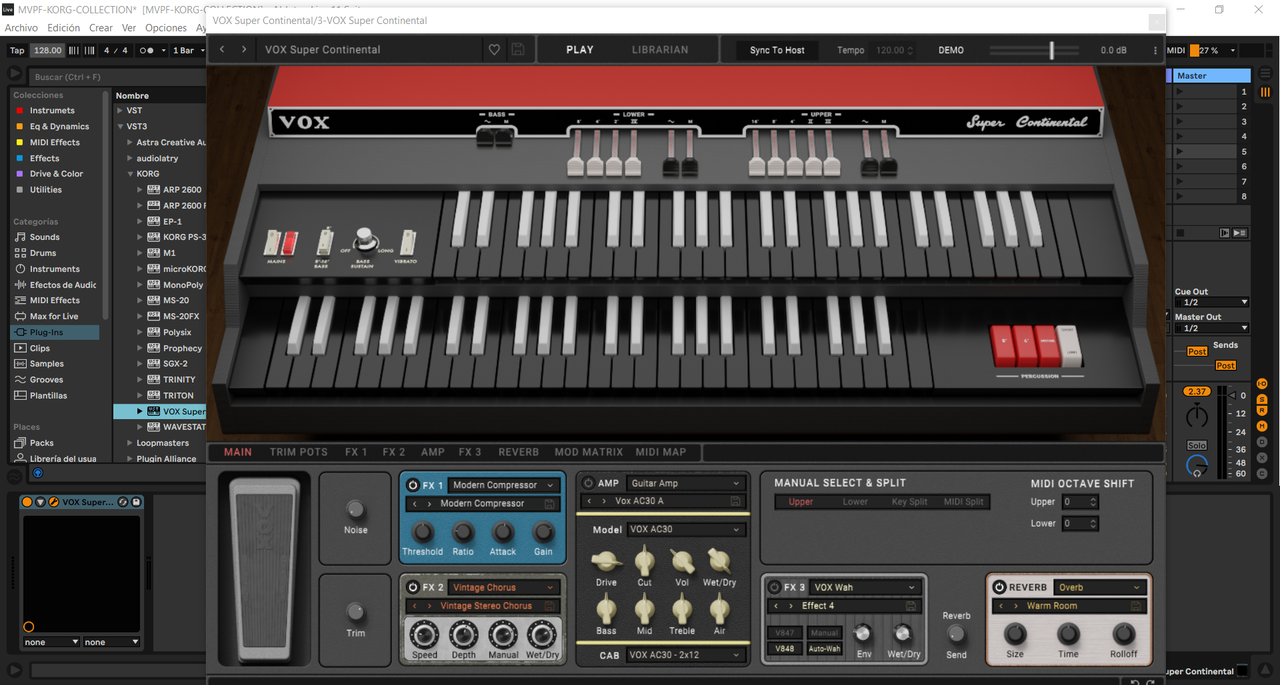Click the DEMO label in the plugin header

(951, 50)
